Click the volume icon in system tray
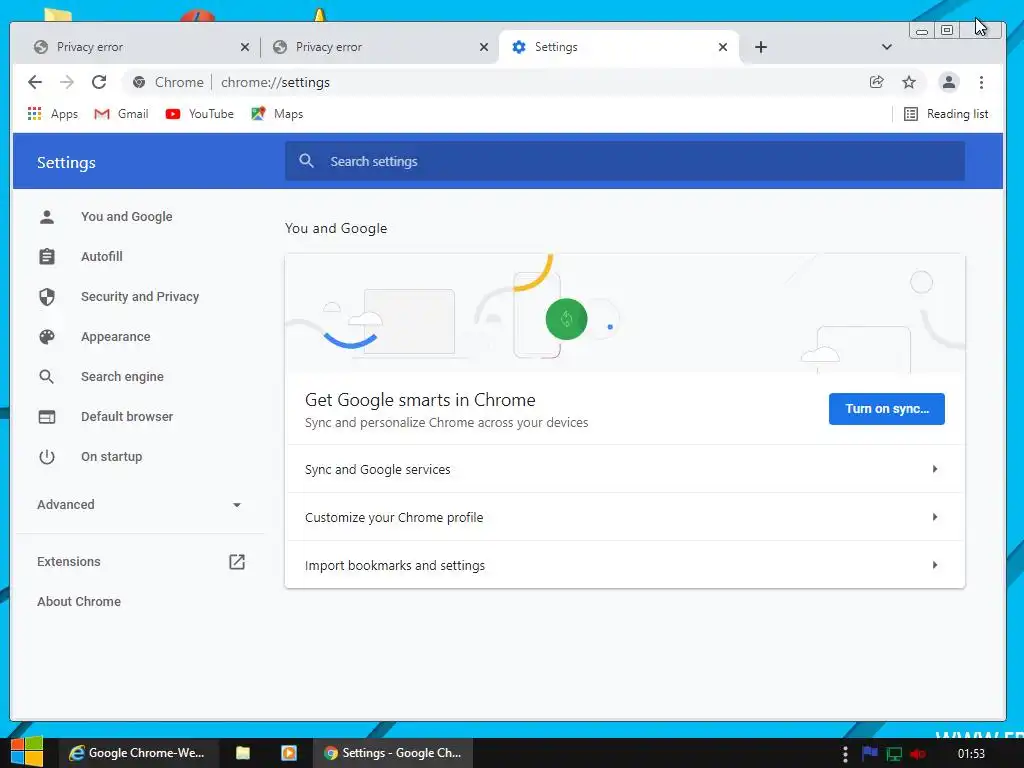This screenshot has width=1024, height=768. pyautogui.click(x=918, y=754)
